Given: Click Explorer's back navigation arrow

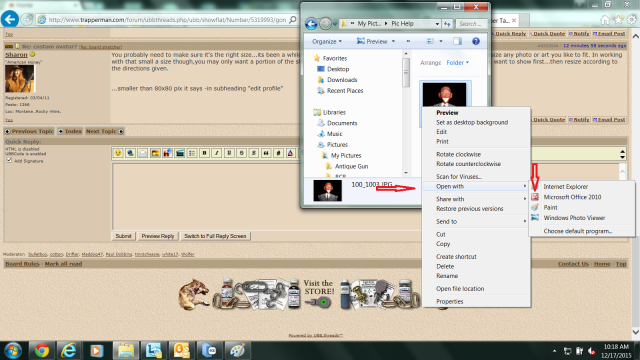Looking at the screenshot, I should [311, 24].
